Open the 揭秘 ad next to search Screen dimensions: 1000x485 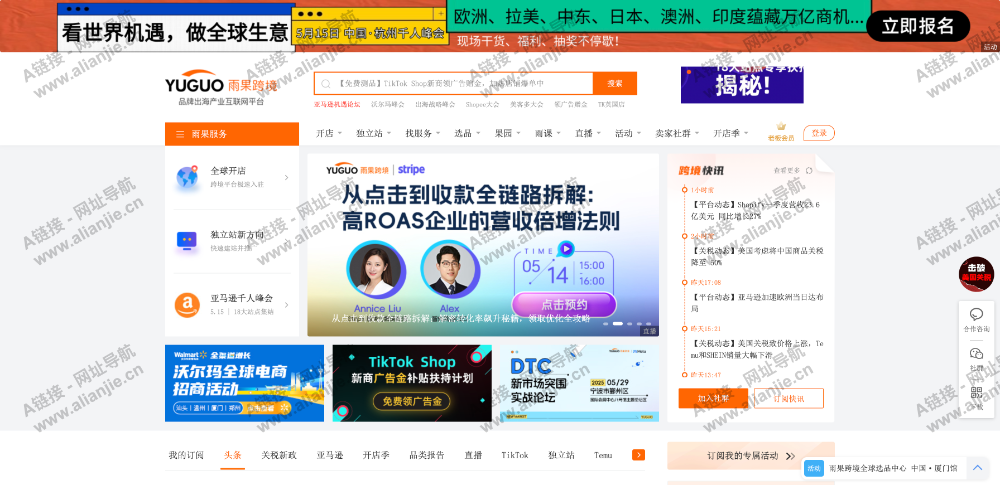[742, 85]
